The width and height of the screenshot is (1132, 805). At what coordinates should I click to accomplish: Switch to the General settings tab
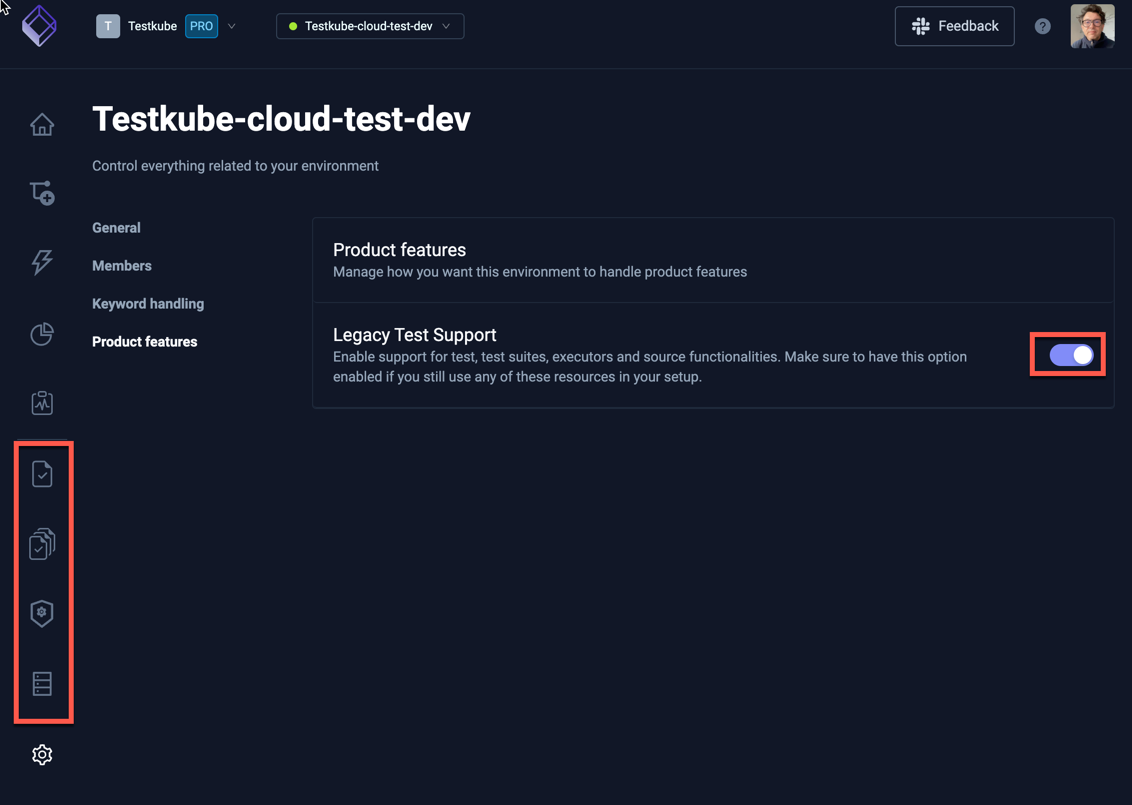tap(116, 228)
